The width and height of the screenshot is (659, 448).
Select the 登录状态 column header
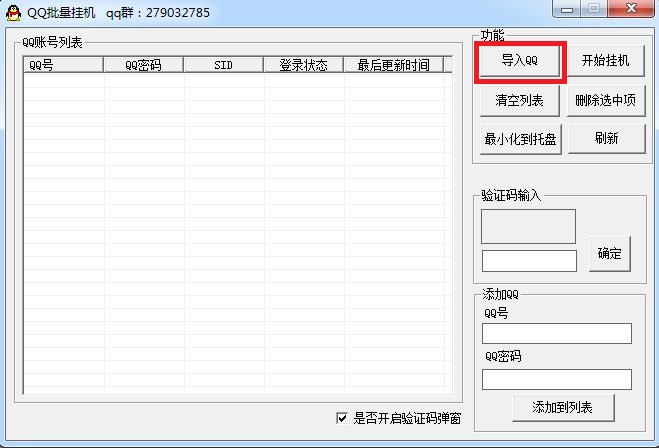coord(303,65)
